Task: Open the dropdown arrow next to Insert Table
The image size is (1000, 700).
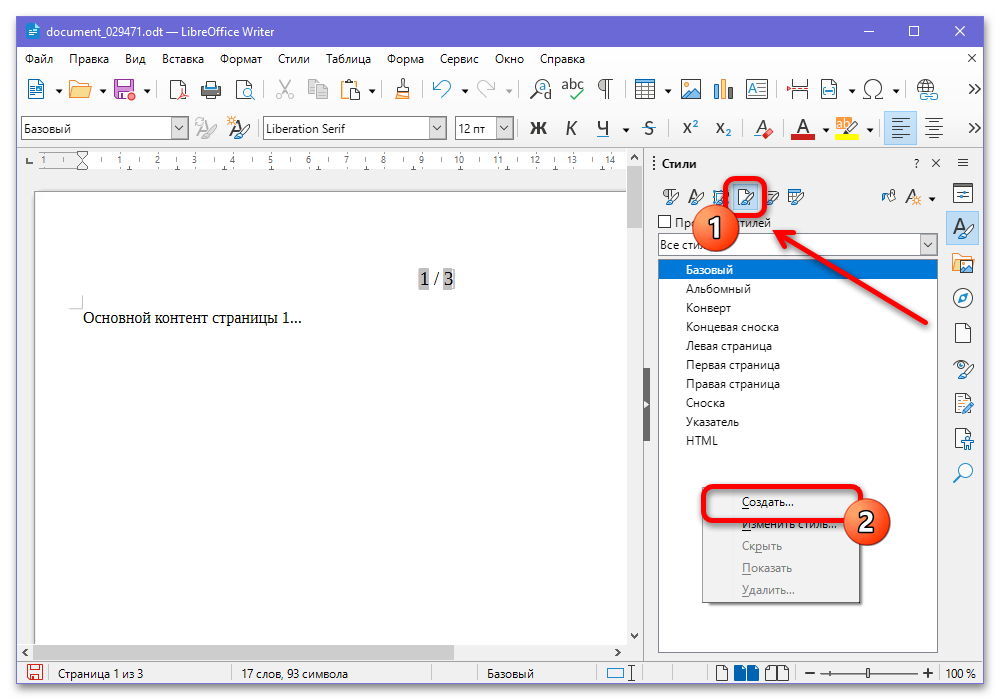Action: pyautogui.click(x=668, y=91)
